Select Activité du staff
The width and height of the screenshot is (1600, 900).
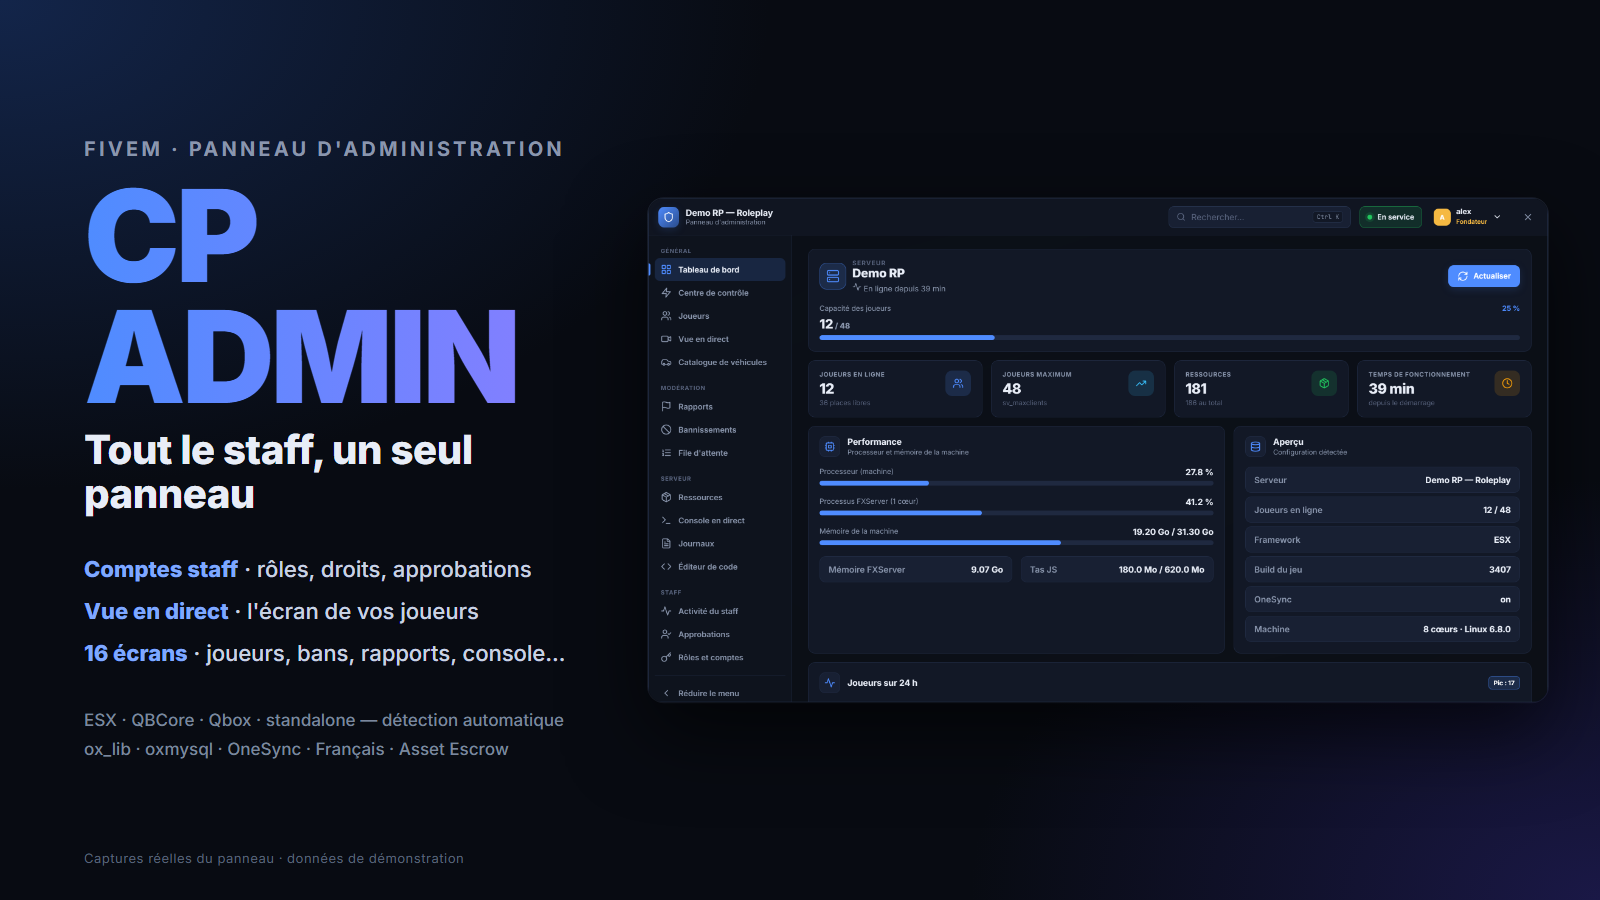coord(720,611)
